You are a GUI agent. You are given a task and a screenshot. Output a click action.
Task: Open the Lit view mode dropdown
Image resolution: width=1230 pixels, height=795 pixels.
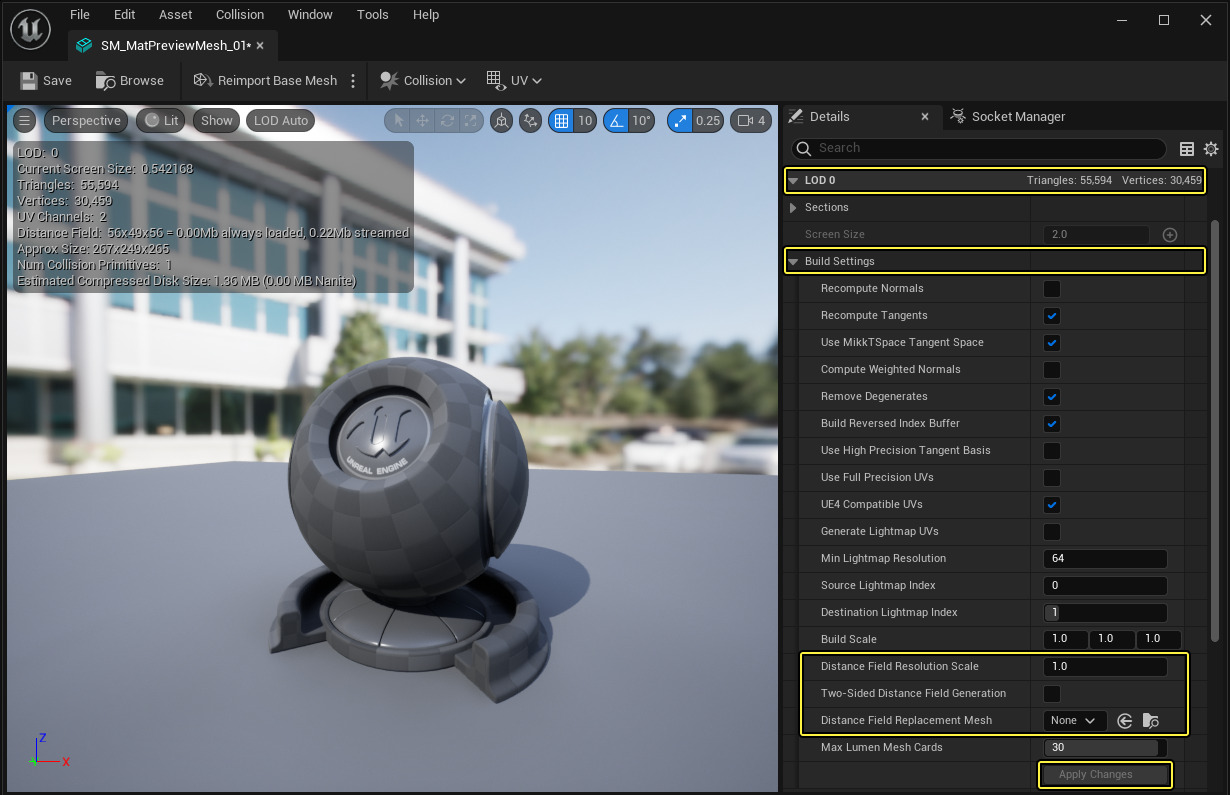(161, 121)
